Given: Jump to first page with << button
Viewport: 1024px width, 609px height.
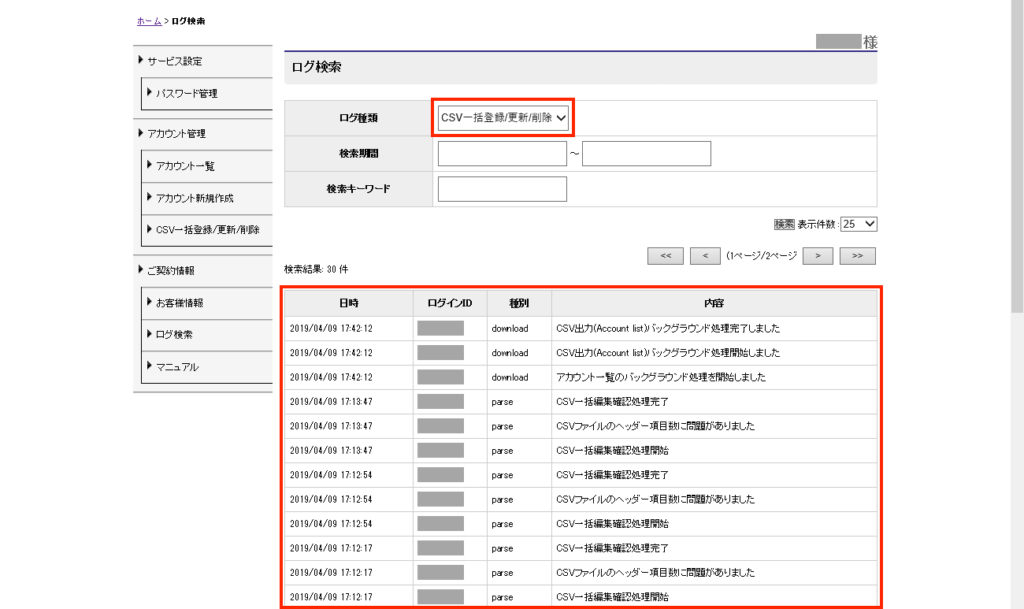Looking at the screenshot, I should (x=665, y=256).
